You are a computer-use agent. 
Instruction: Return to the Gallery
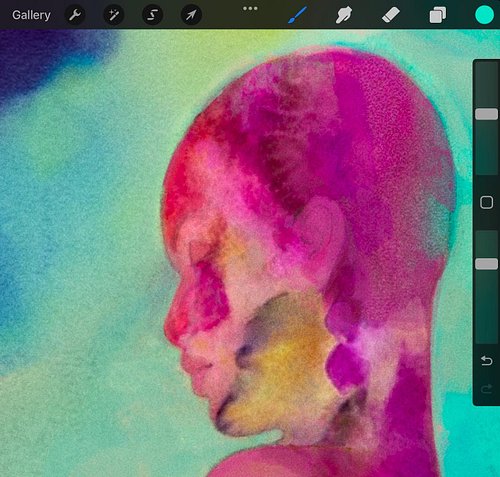pyautogui.click(x=31, y=15)
